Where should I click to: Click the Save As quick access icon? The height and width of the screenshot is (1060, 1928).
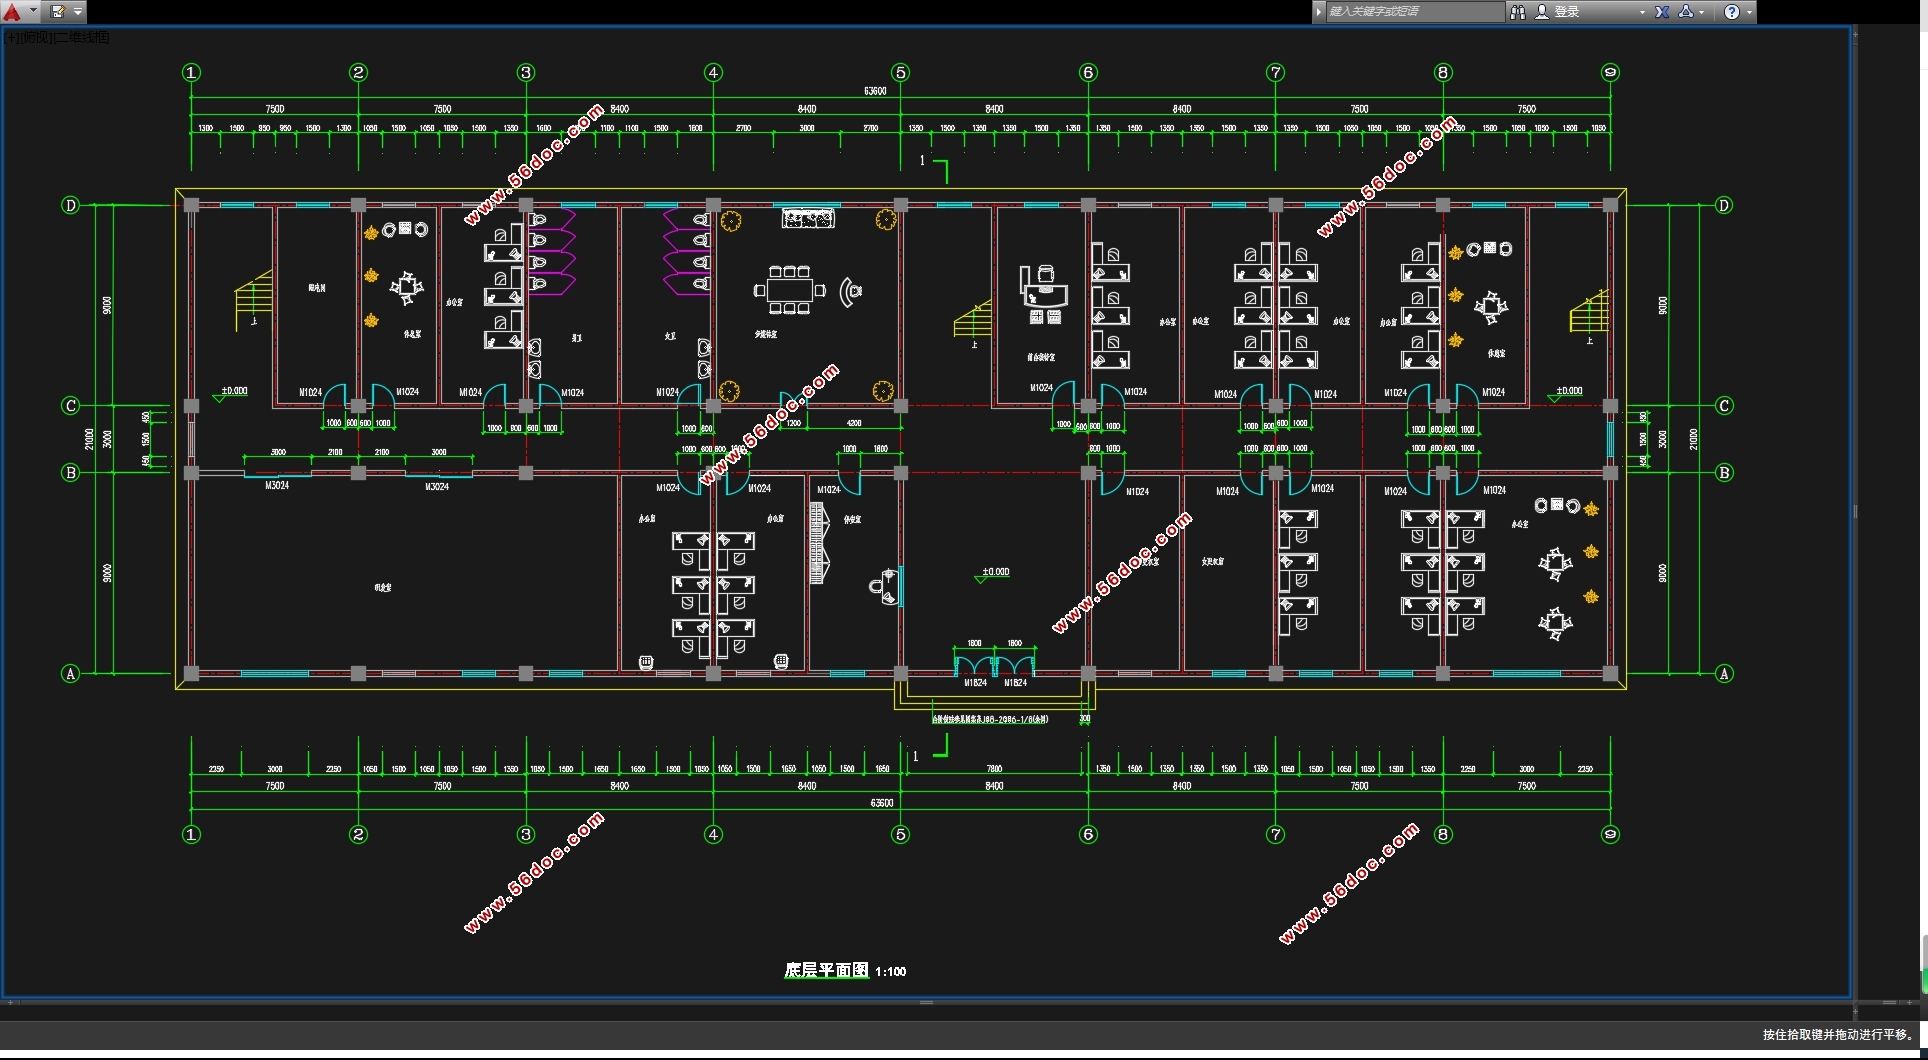pyautogui.click(x=57, y=12)
